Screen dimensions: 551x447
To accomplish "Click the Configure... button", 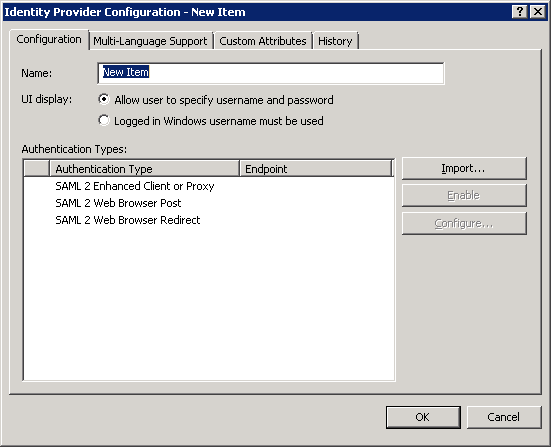I will click(x=464, y=224).
